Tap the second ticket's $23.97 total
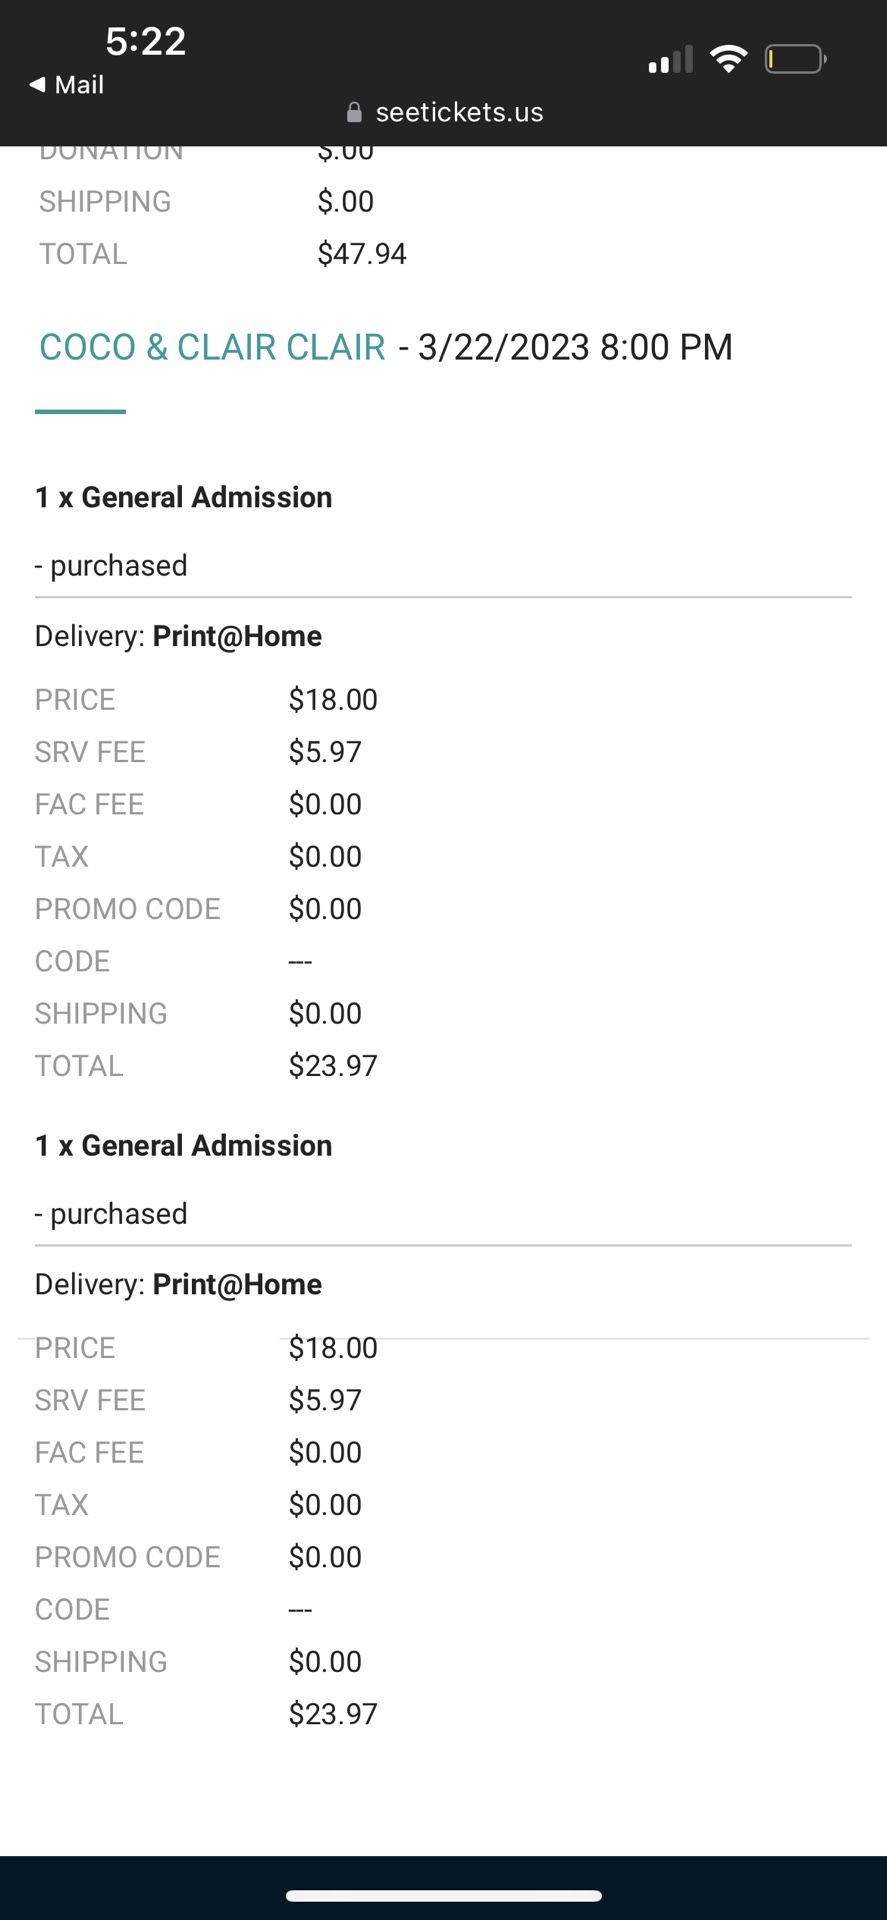887x1920 pixels. (333, 1714)
